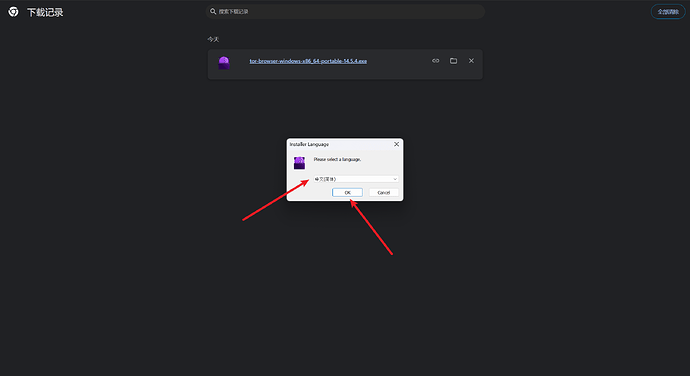Click the Tor Browser file icon
This screenshot has width=690, height=376.
224,63
